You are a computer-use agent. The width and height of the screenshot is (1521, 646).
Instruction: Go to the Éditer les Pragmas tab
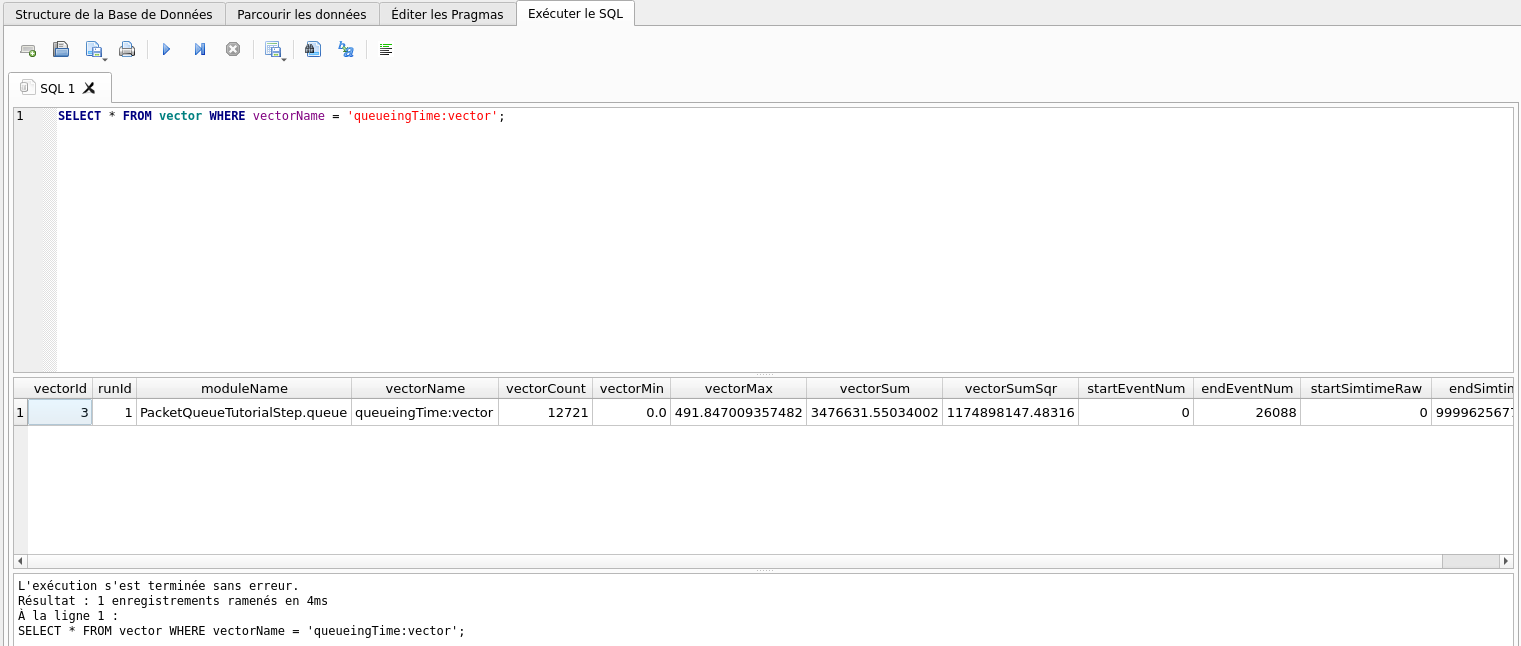[447, 14]
